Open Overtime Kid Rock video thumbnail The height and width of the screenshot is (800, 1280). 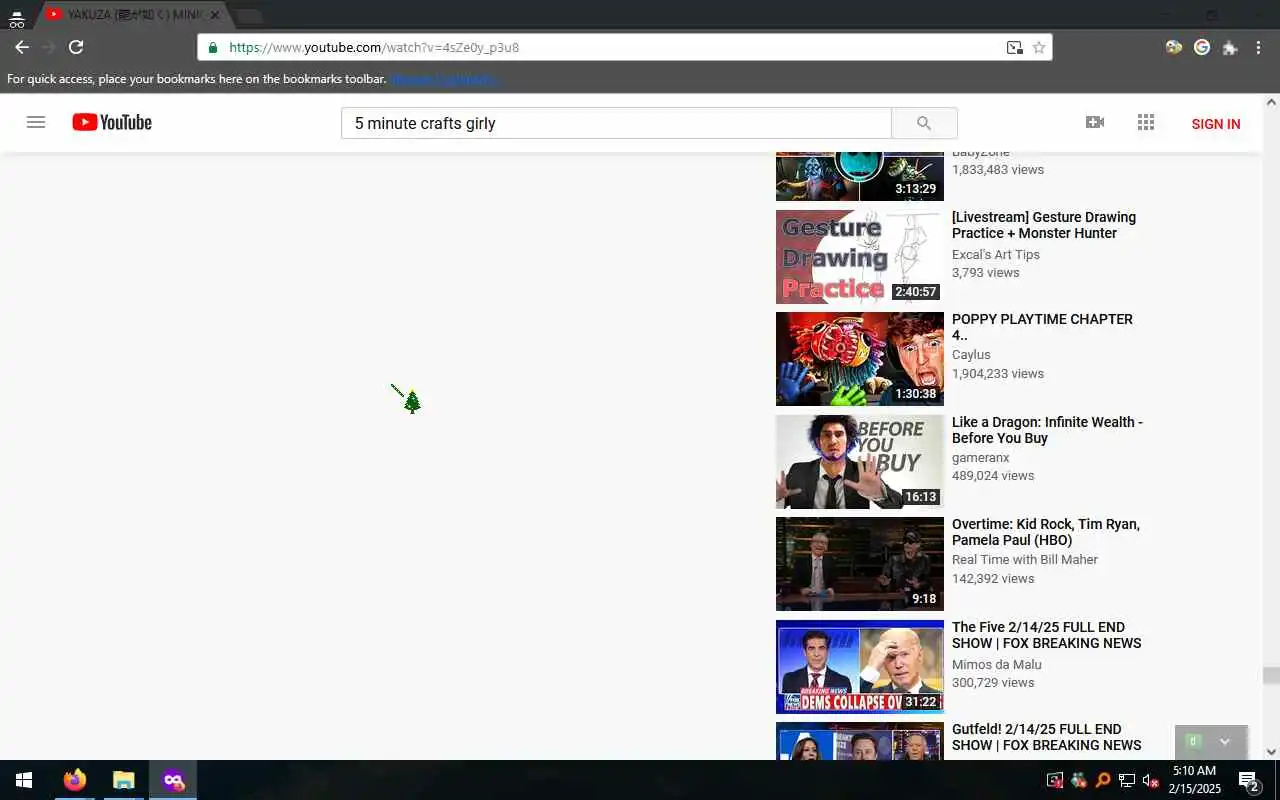click(860, 564)
